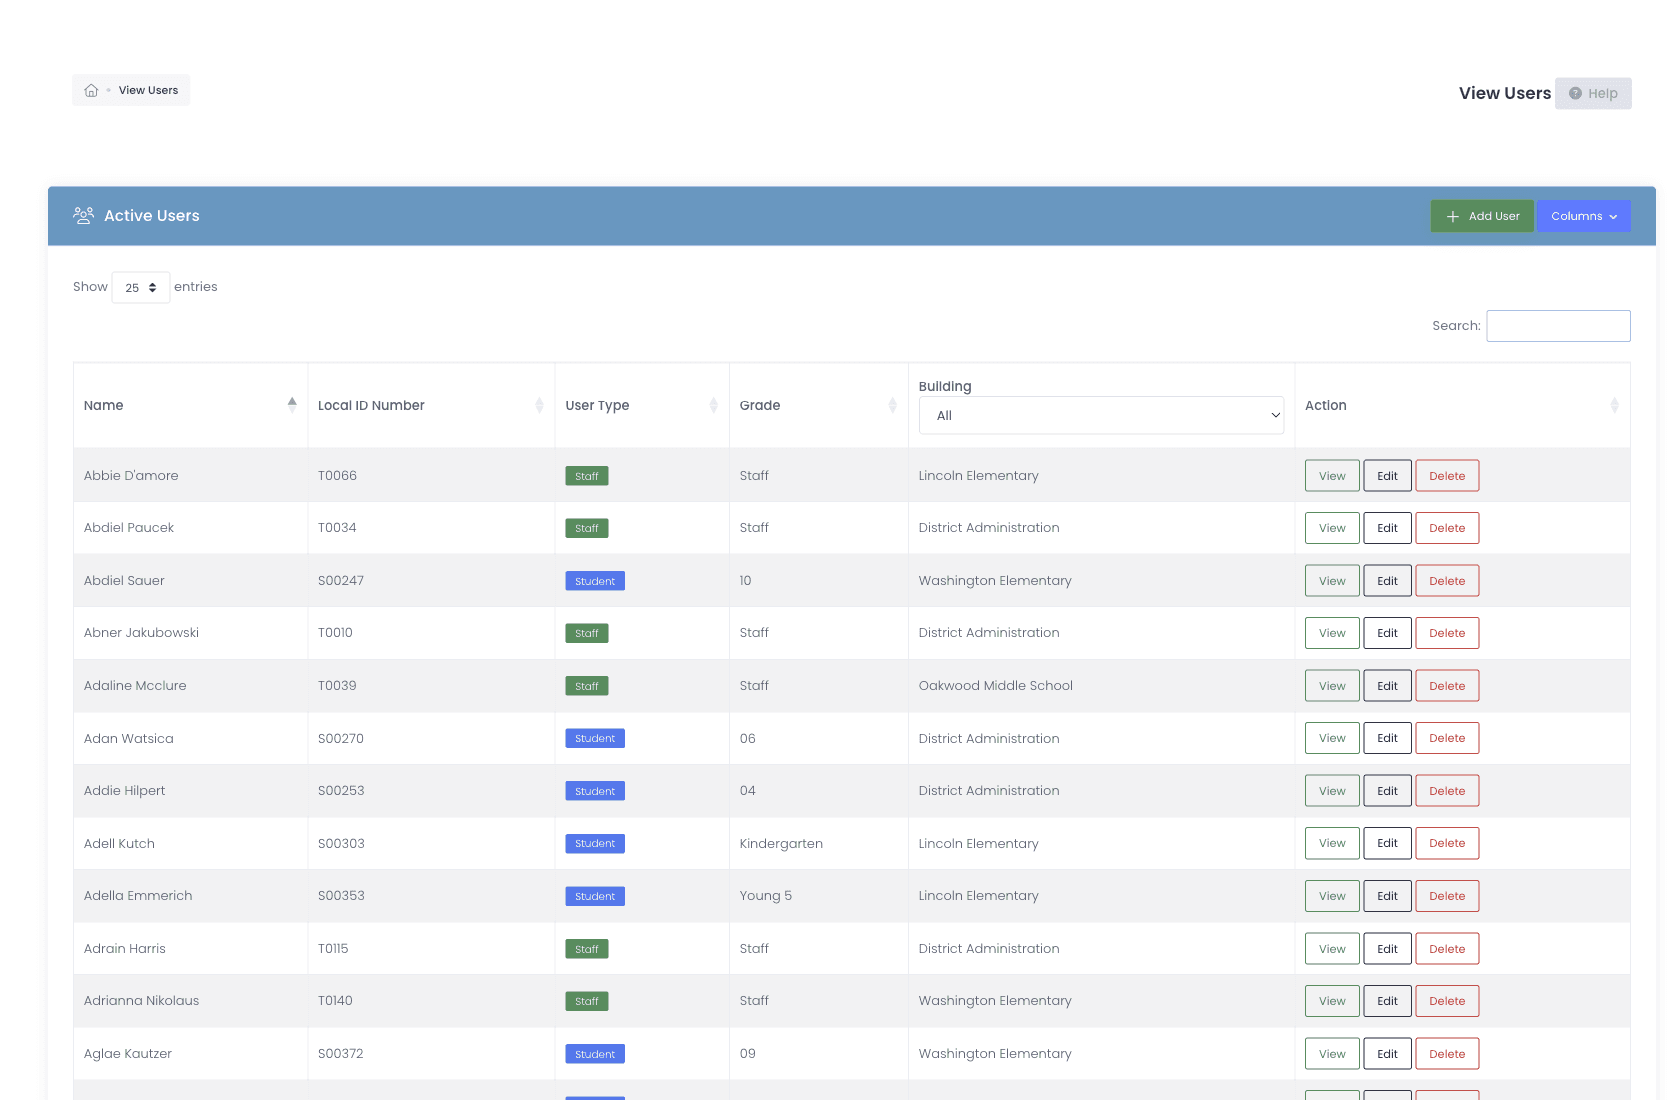Click the Active Users group icon

tap(84, 215)
